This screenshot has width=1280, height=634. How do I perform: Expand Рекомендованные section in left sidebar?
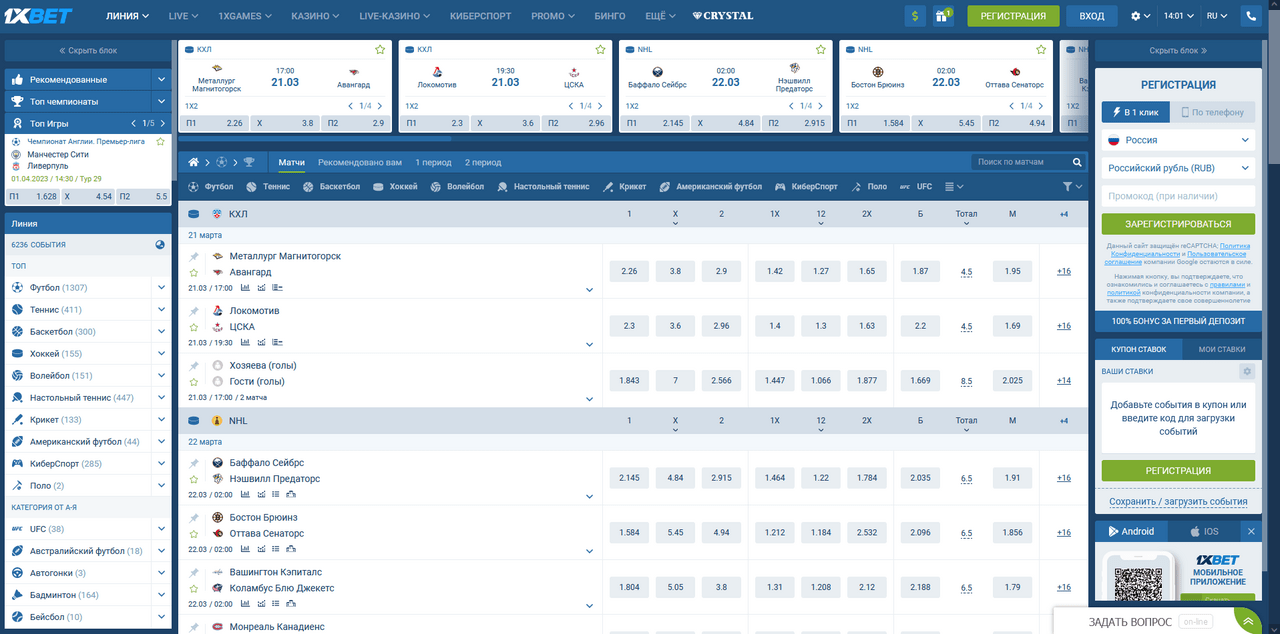(x=161, y=79)
